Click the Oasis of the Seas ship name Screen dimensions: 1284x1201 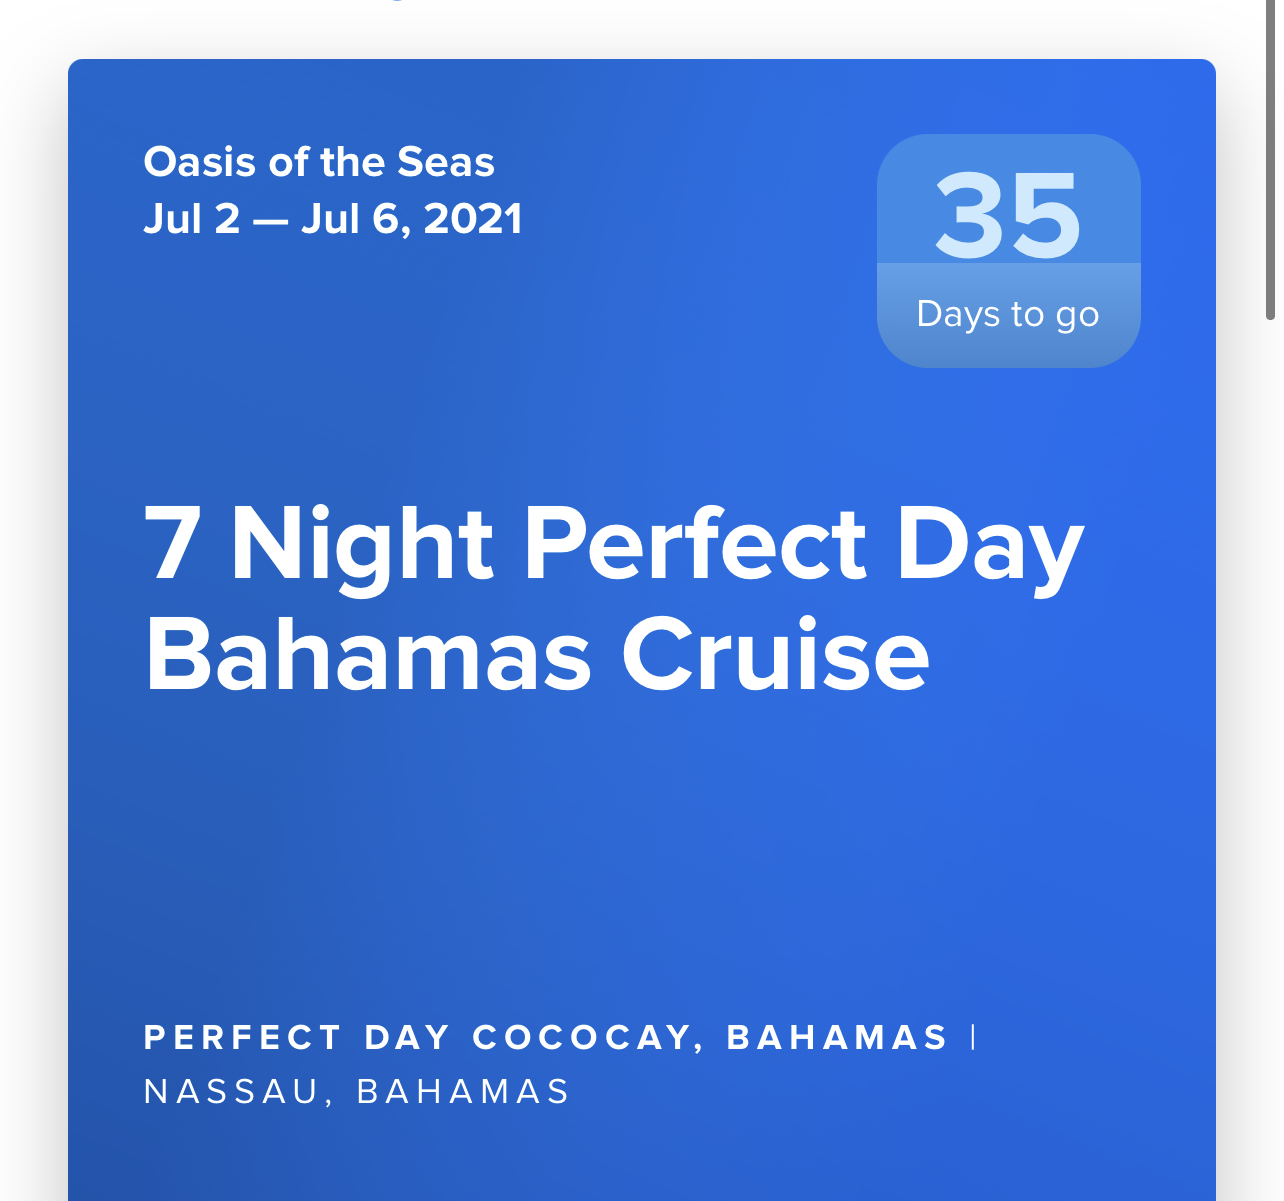pyautogui.click(x=319, y=162)
